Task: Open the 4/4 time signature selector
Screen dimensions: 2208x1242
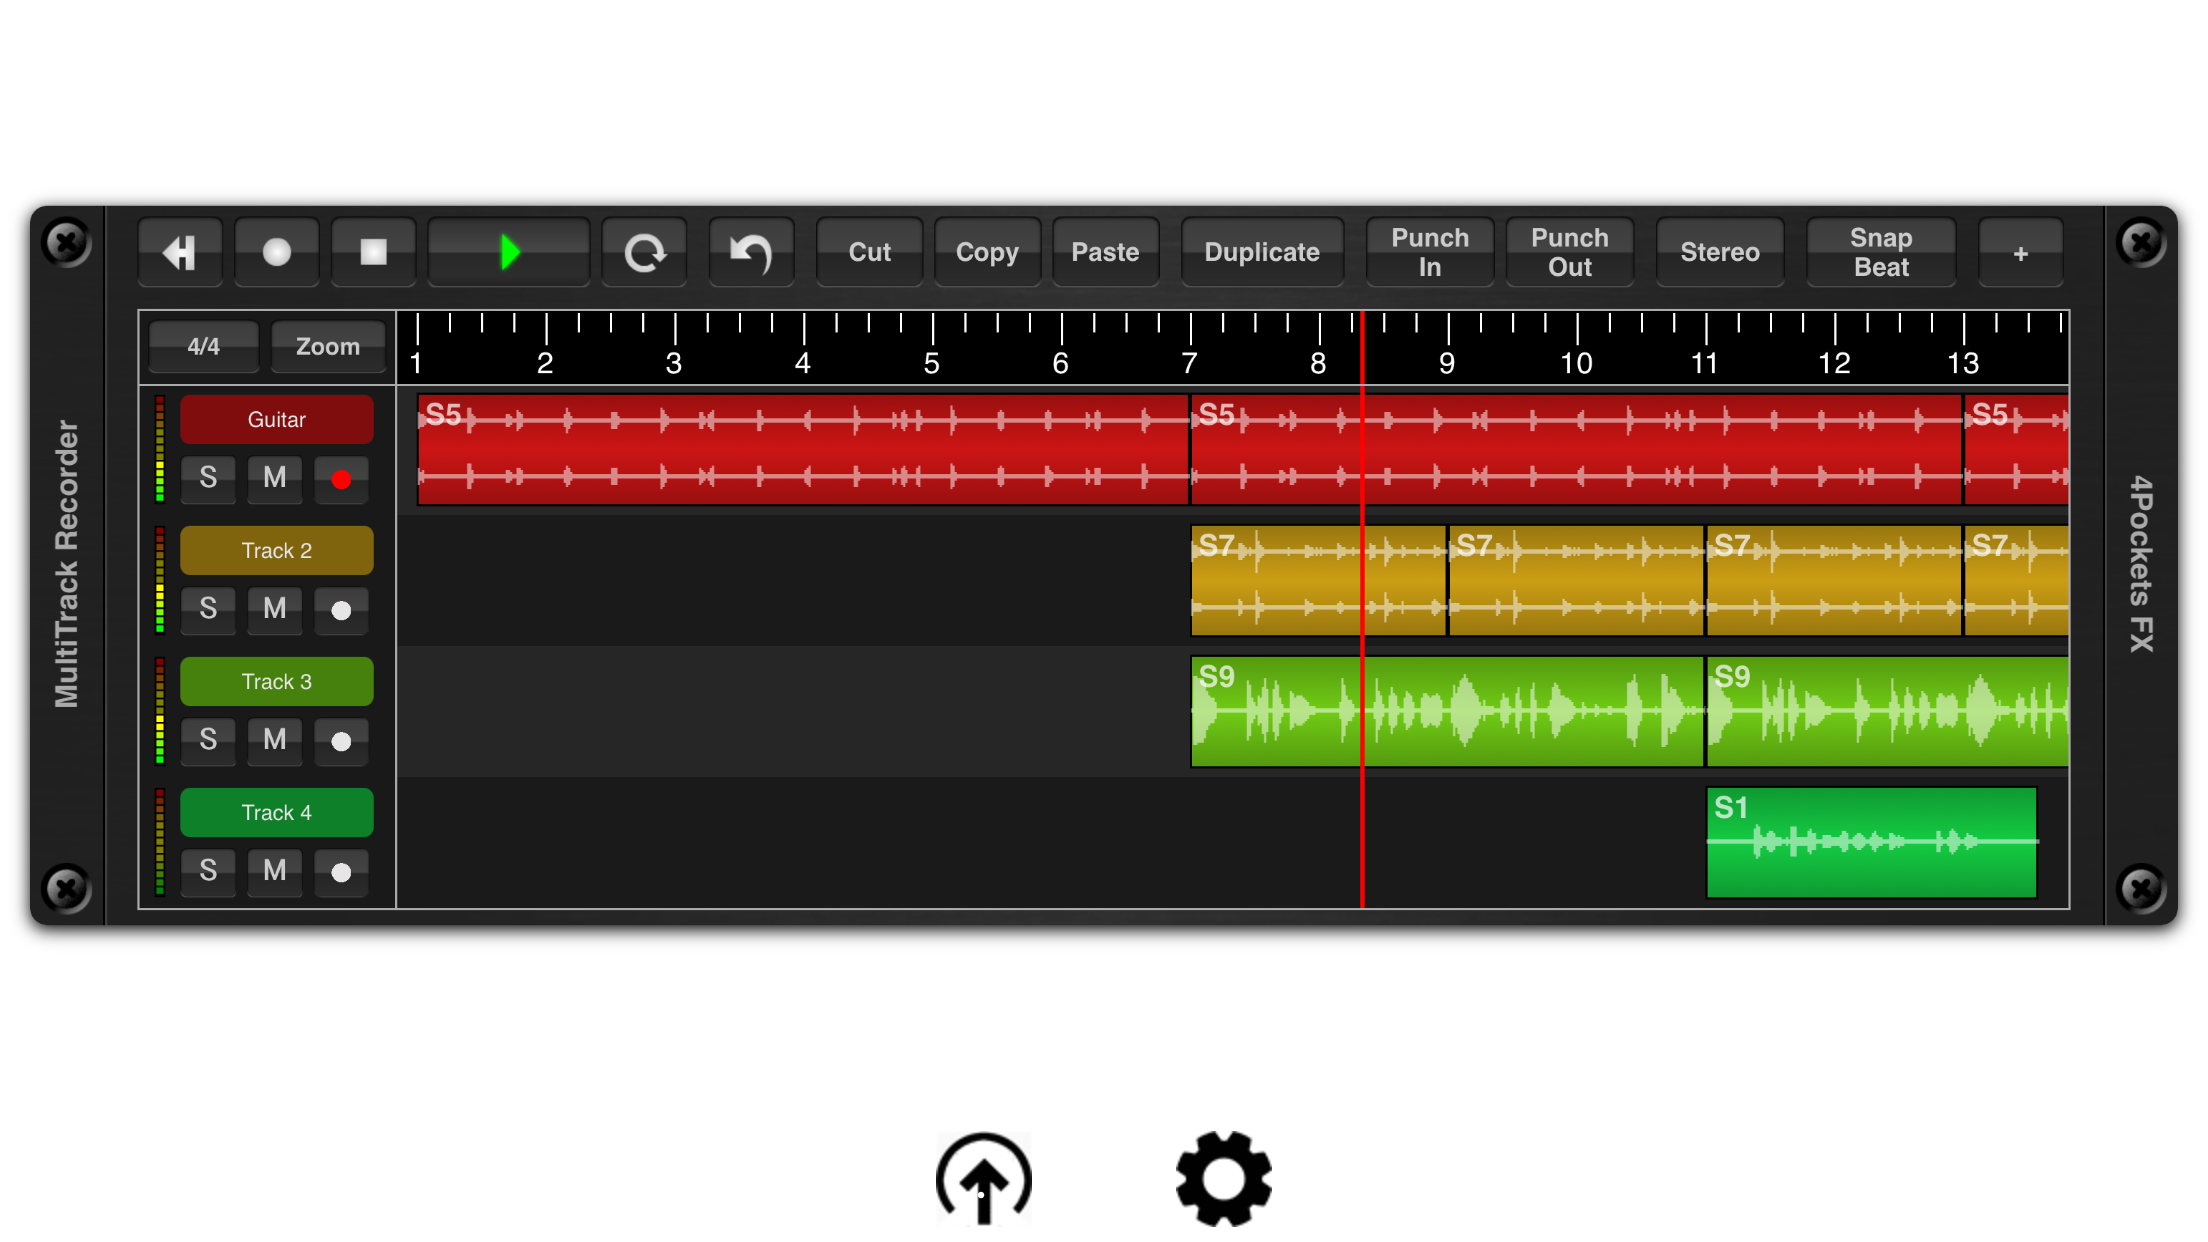Action: click(x=203, y=346)
